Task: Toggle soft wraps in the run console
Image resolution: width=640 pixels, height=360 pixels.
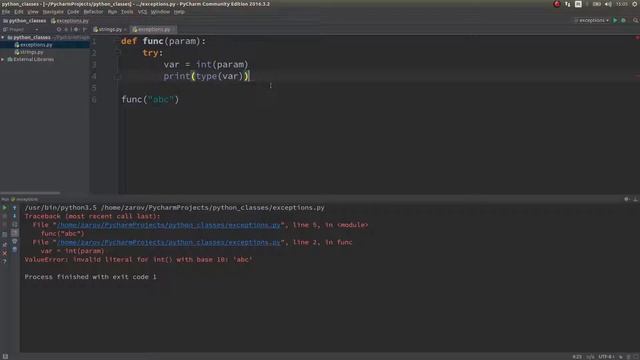Action: click(14, 224)
